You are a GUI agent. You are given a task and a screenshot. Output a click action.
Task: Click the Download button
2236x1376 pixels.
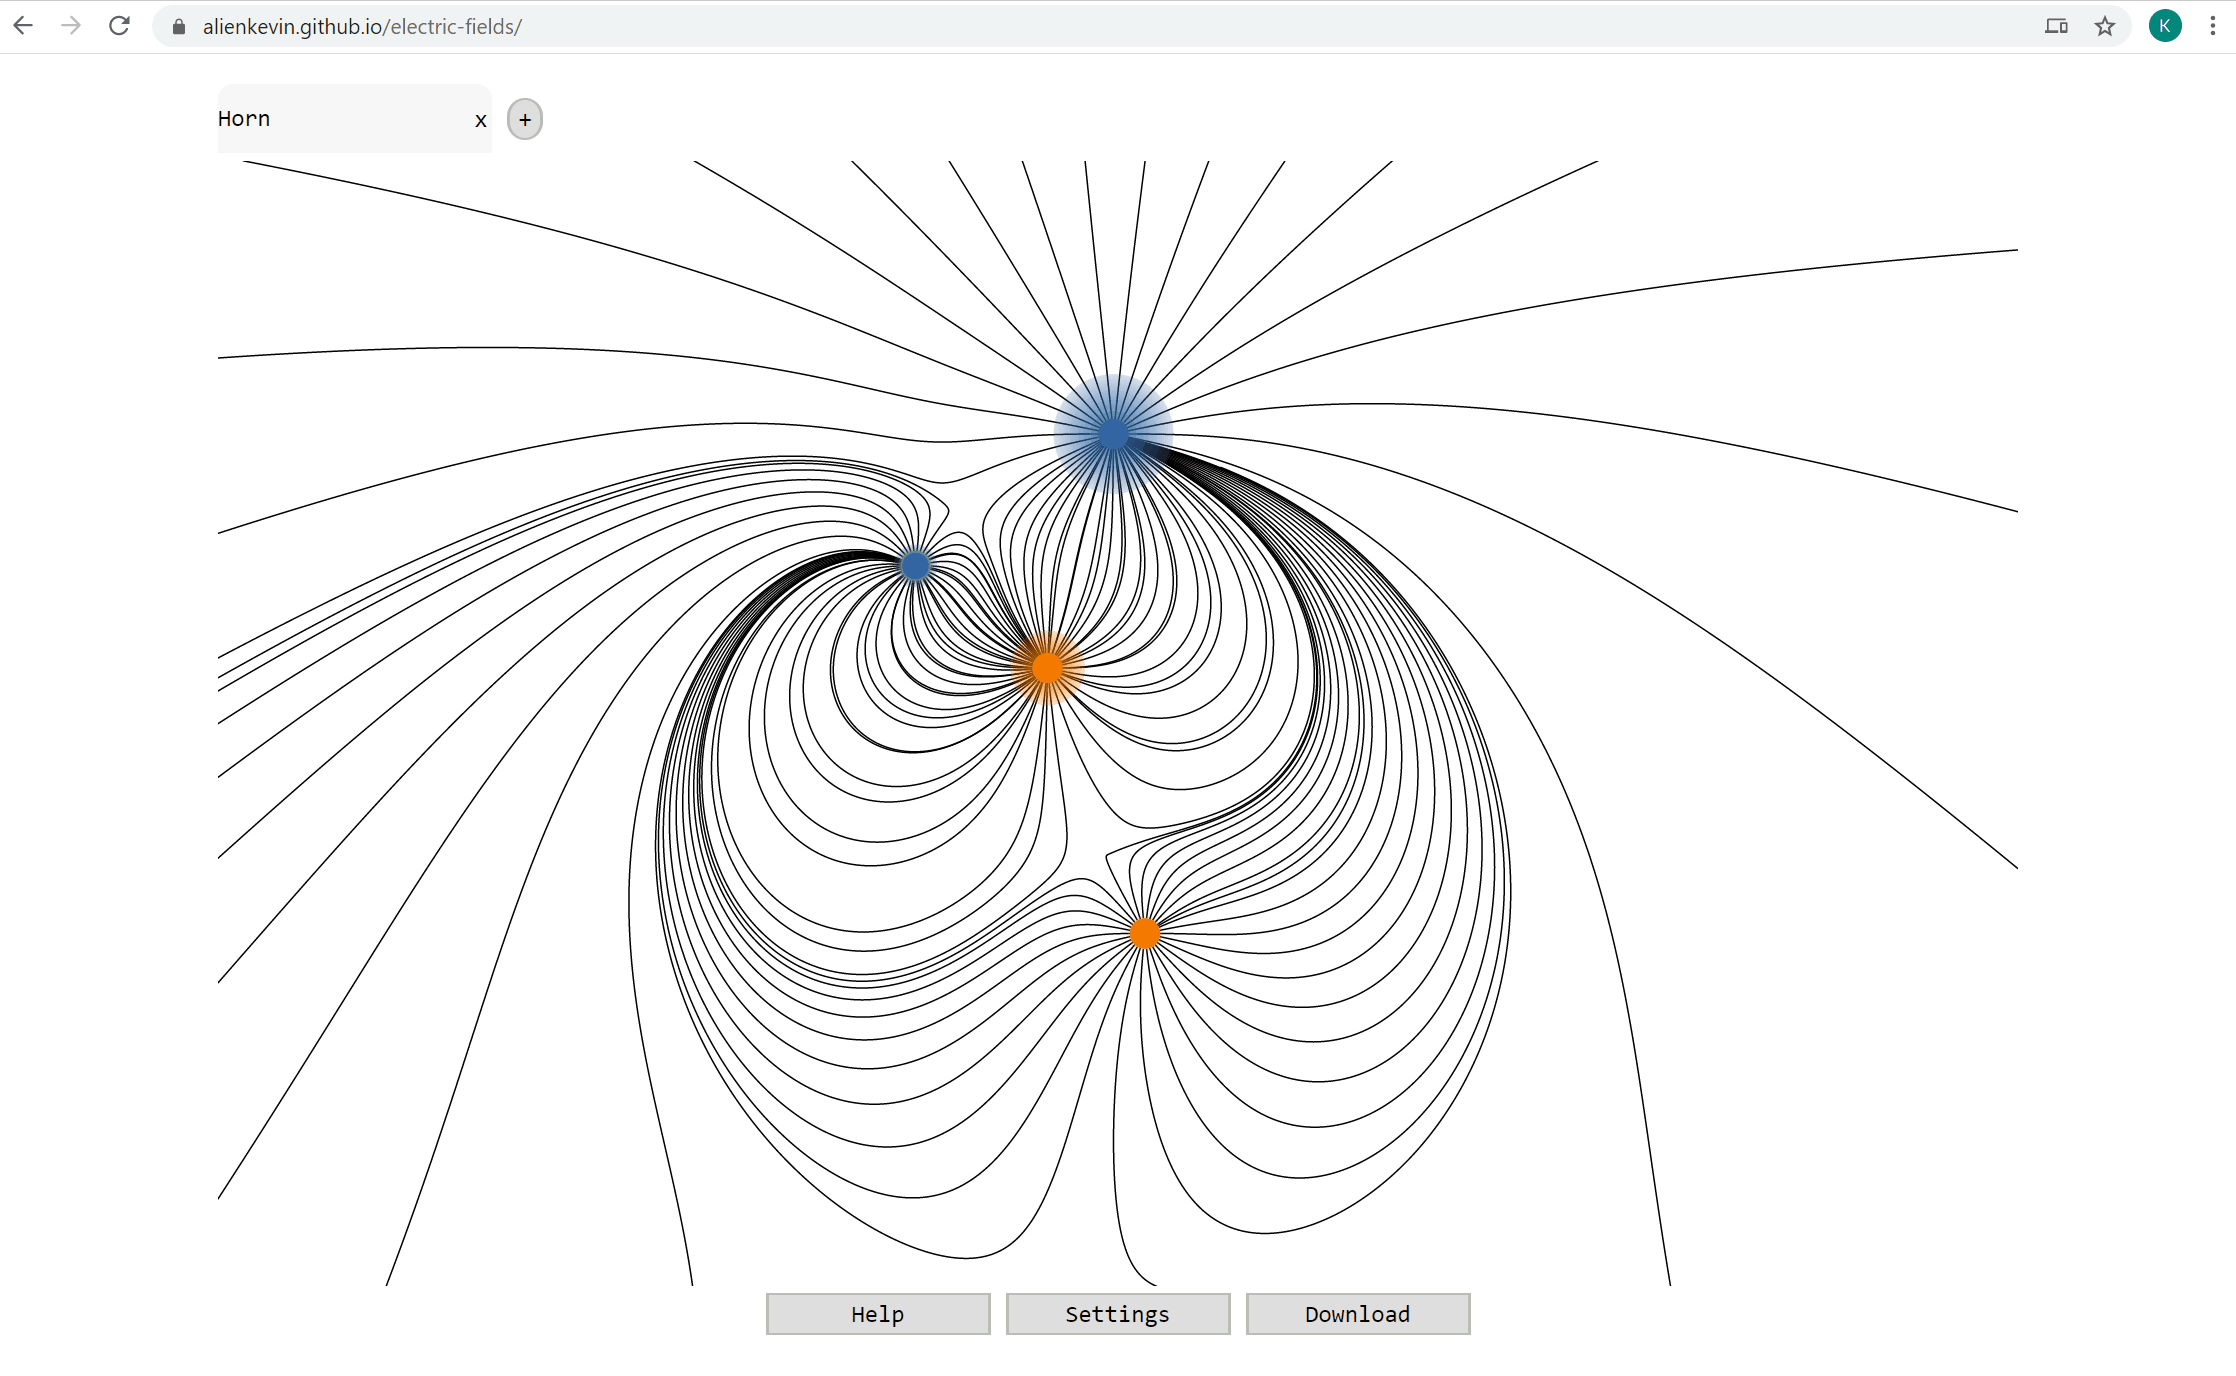pos(1357,1314)
